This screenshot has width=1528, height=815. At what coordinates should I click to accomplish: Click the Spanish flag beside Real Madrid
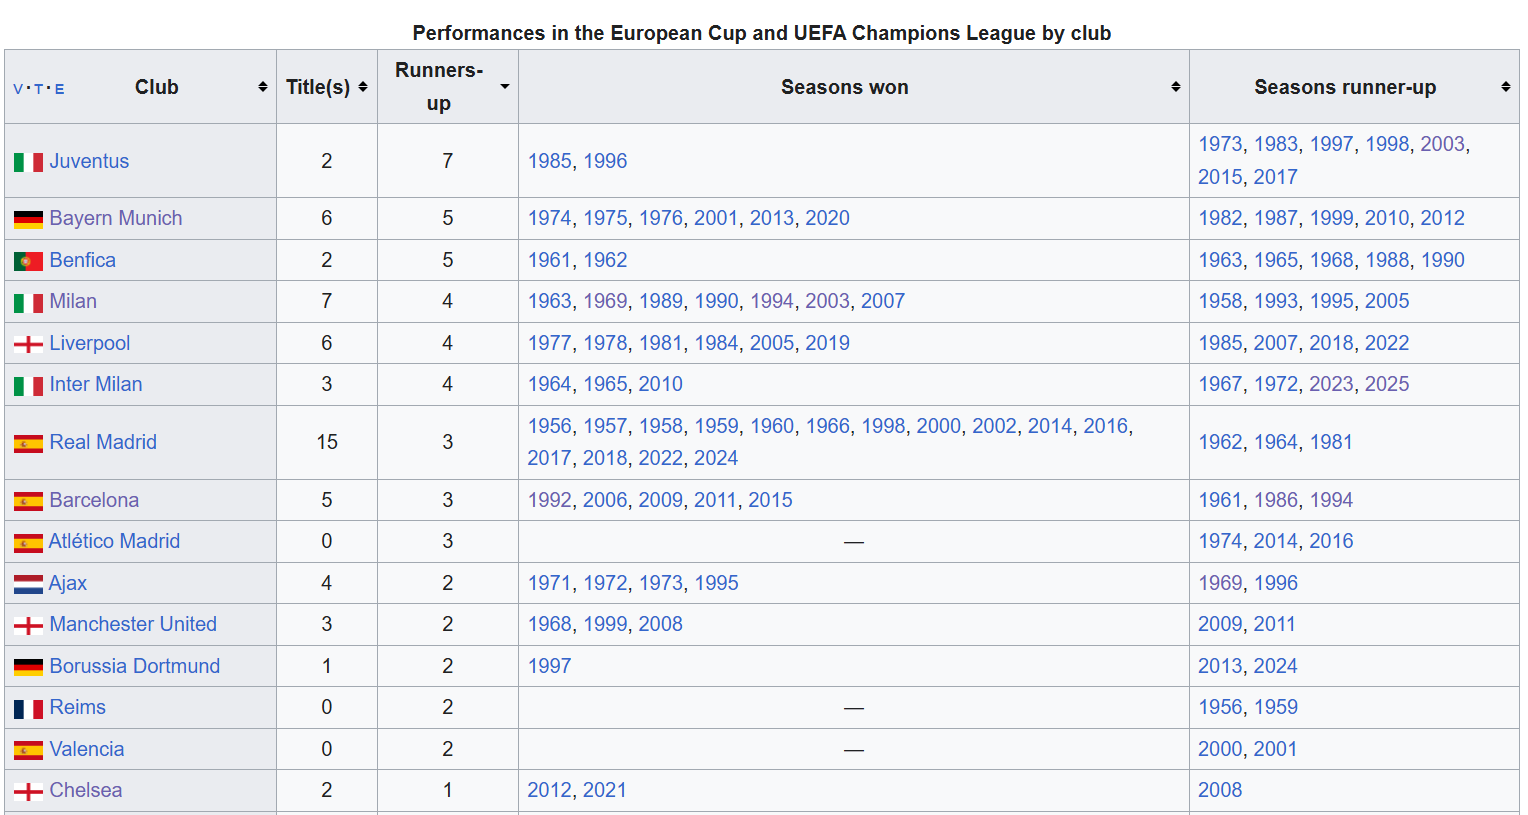click(x=28, y=443)
